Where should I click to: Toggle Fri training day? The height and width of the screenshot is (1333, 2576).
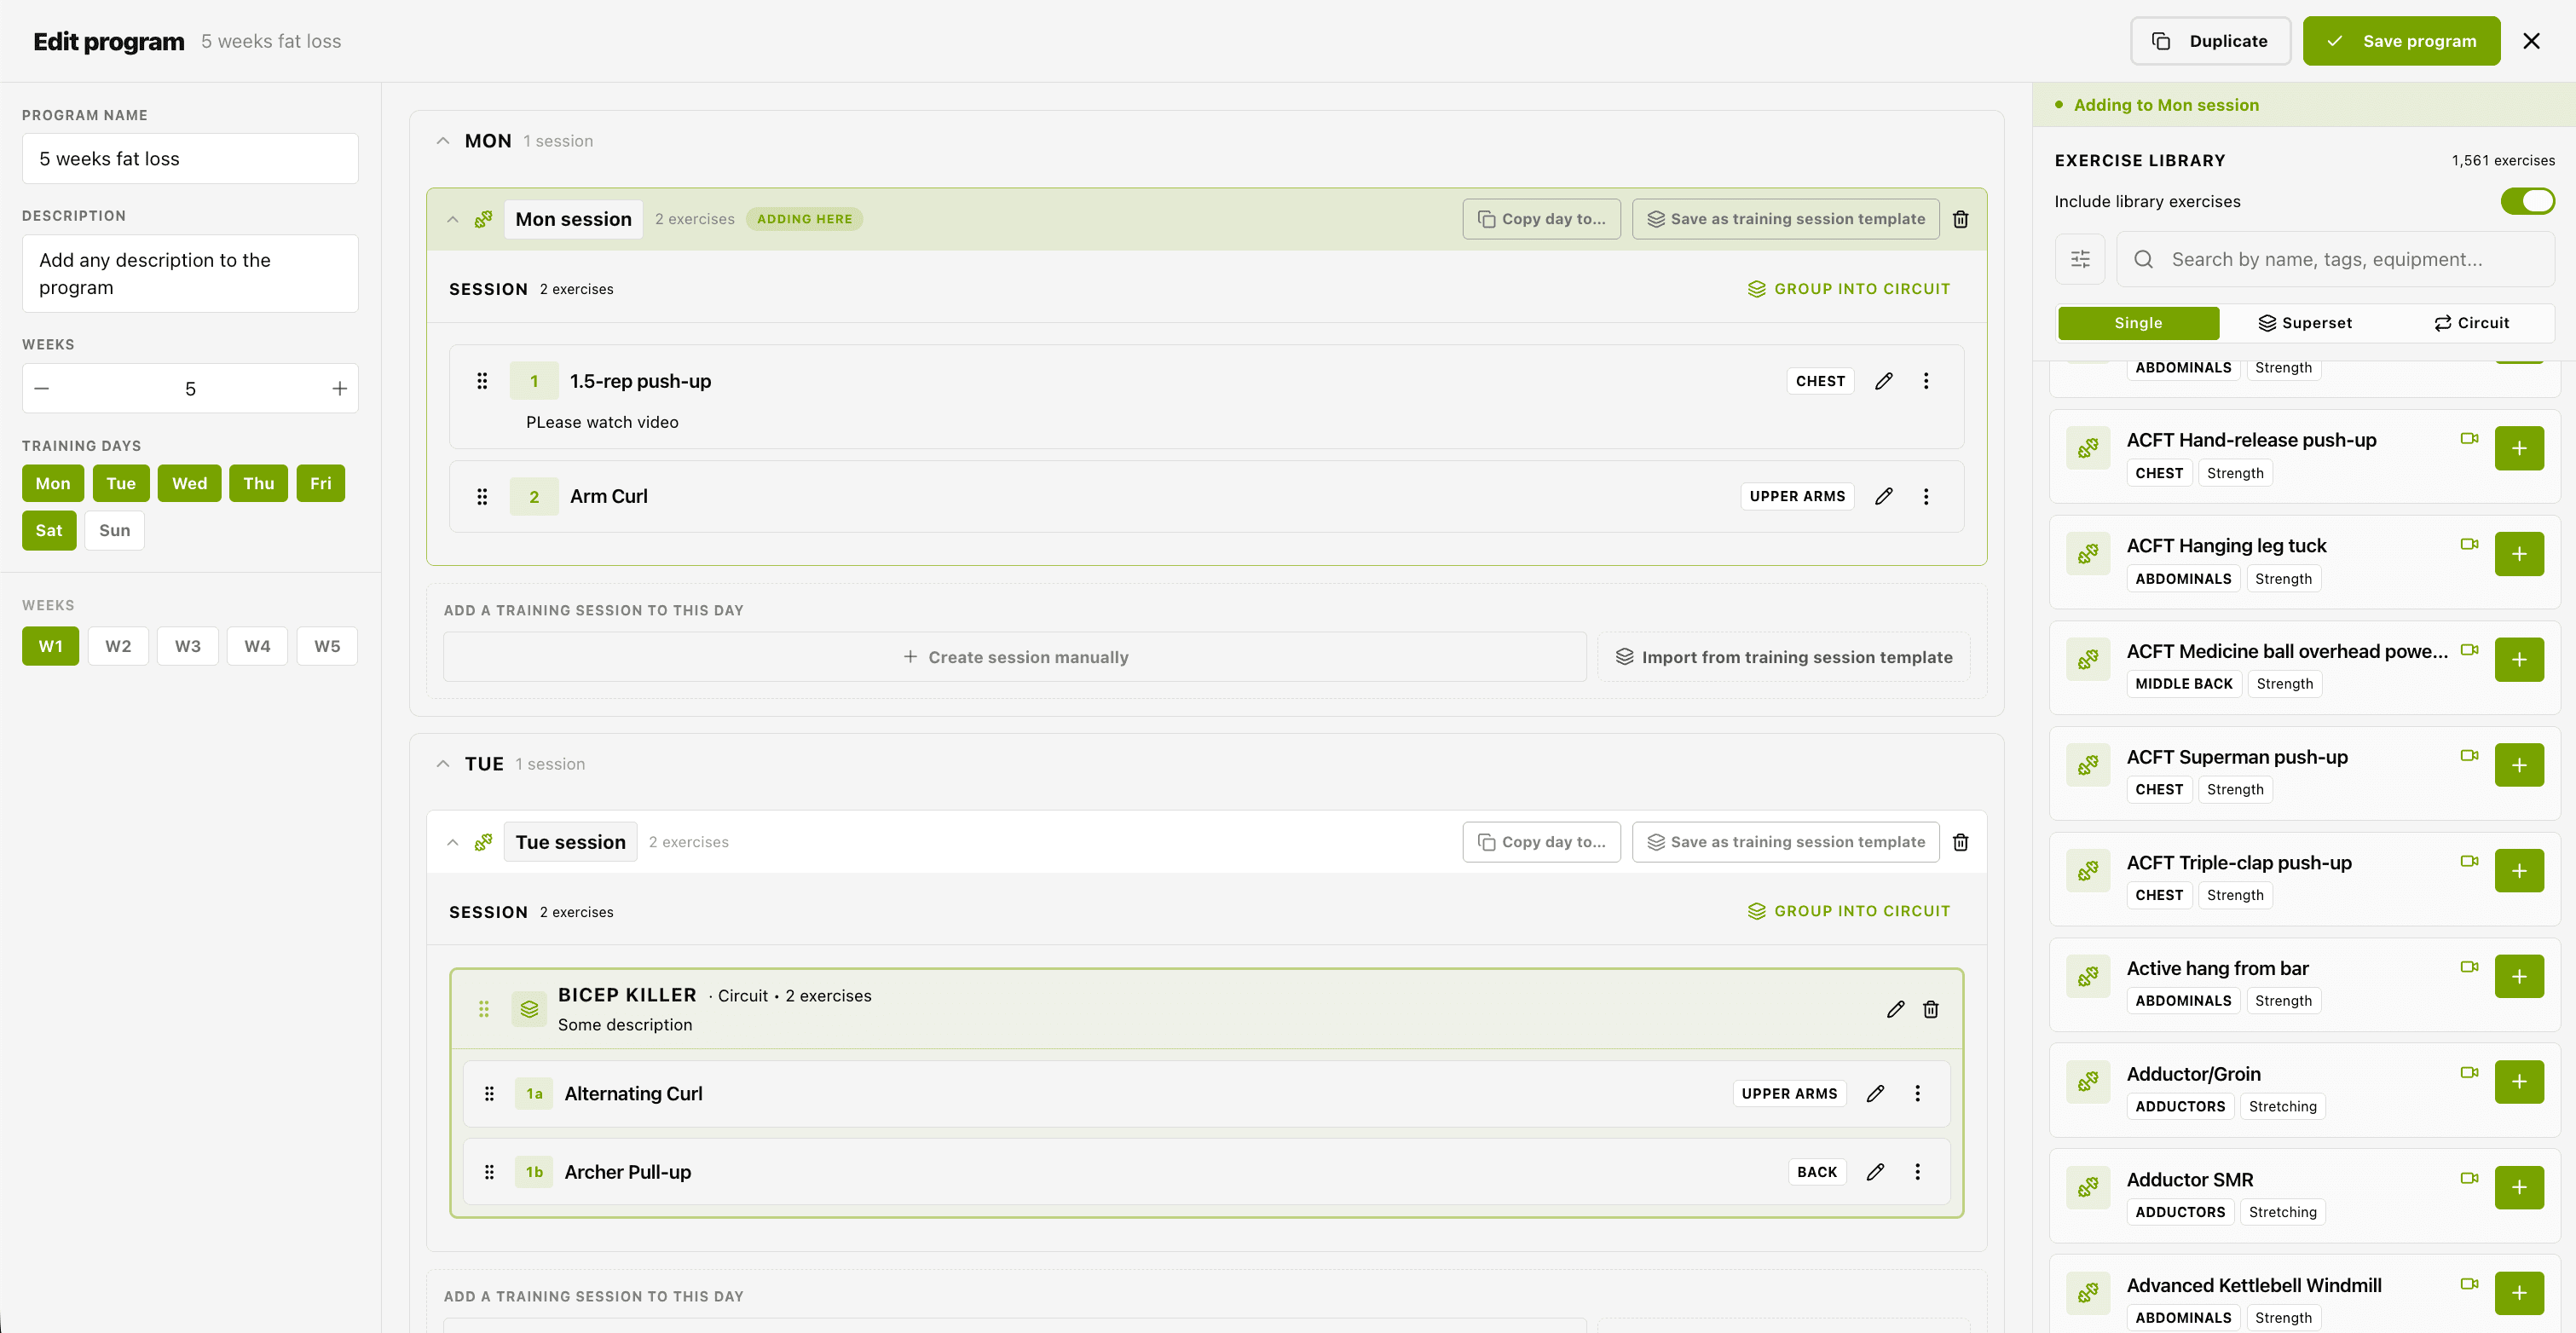pyautogui.click(x=320, y=483)
